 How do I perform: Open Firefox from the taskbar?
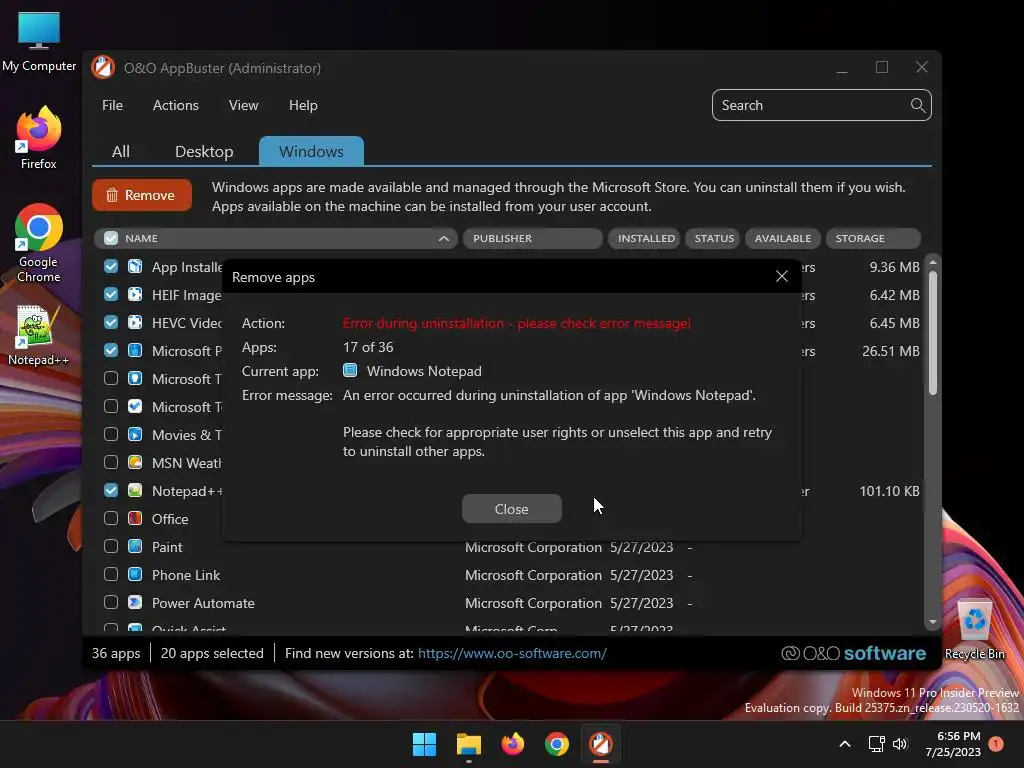[x=513, y=744]
